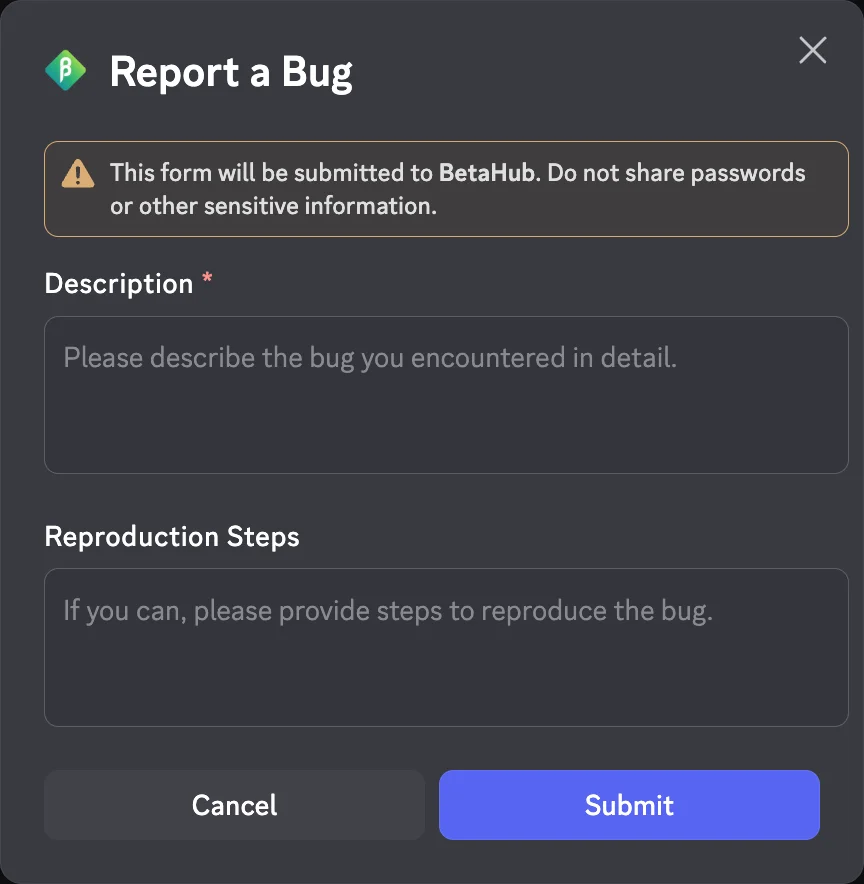This screenshot has height=884, width=864.
Task: Submit the bug report to BetaHub
Action: (629, 805)
